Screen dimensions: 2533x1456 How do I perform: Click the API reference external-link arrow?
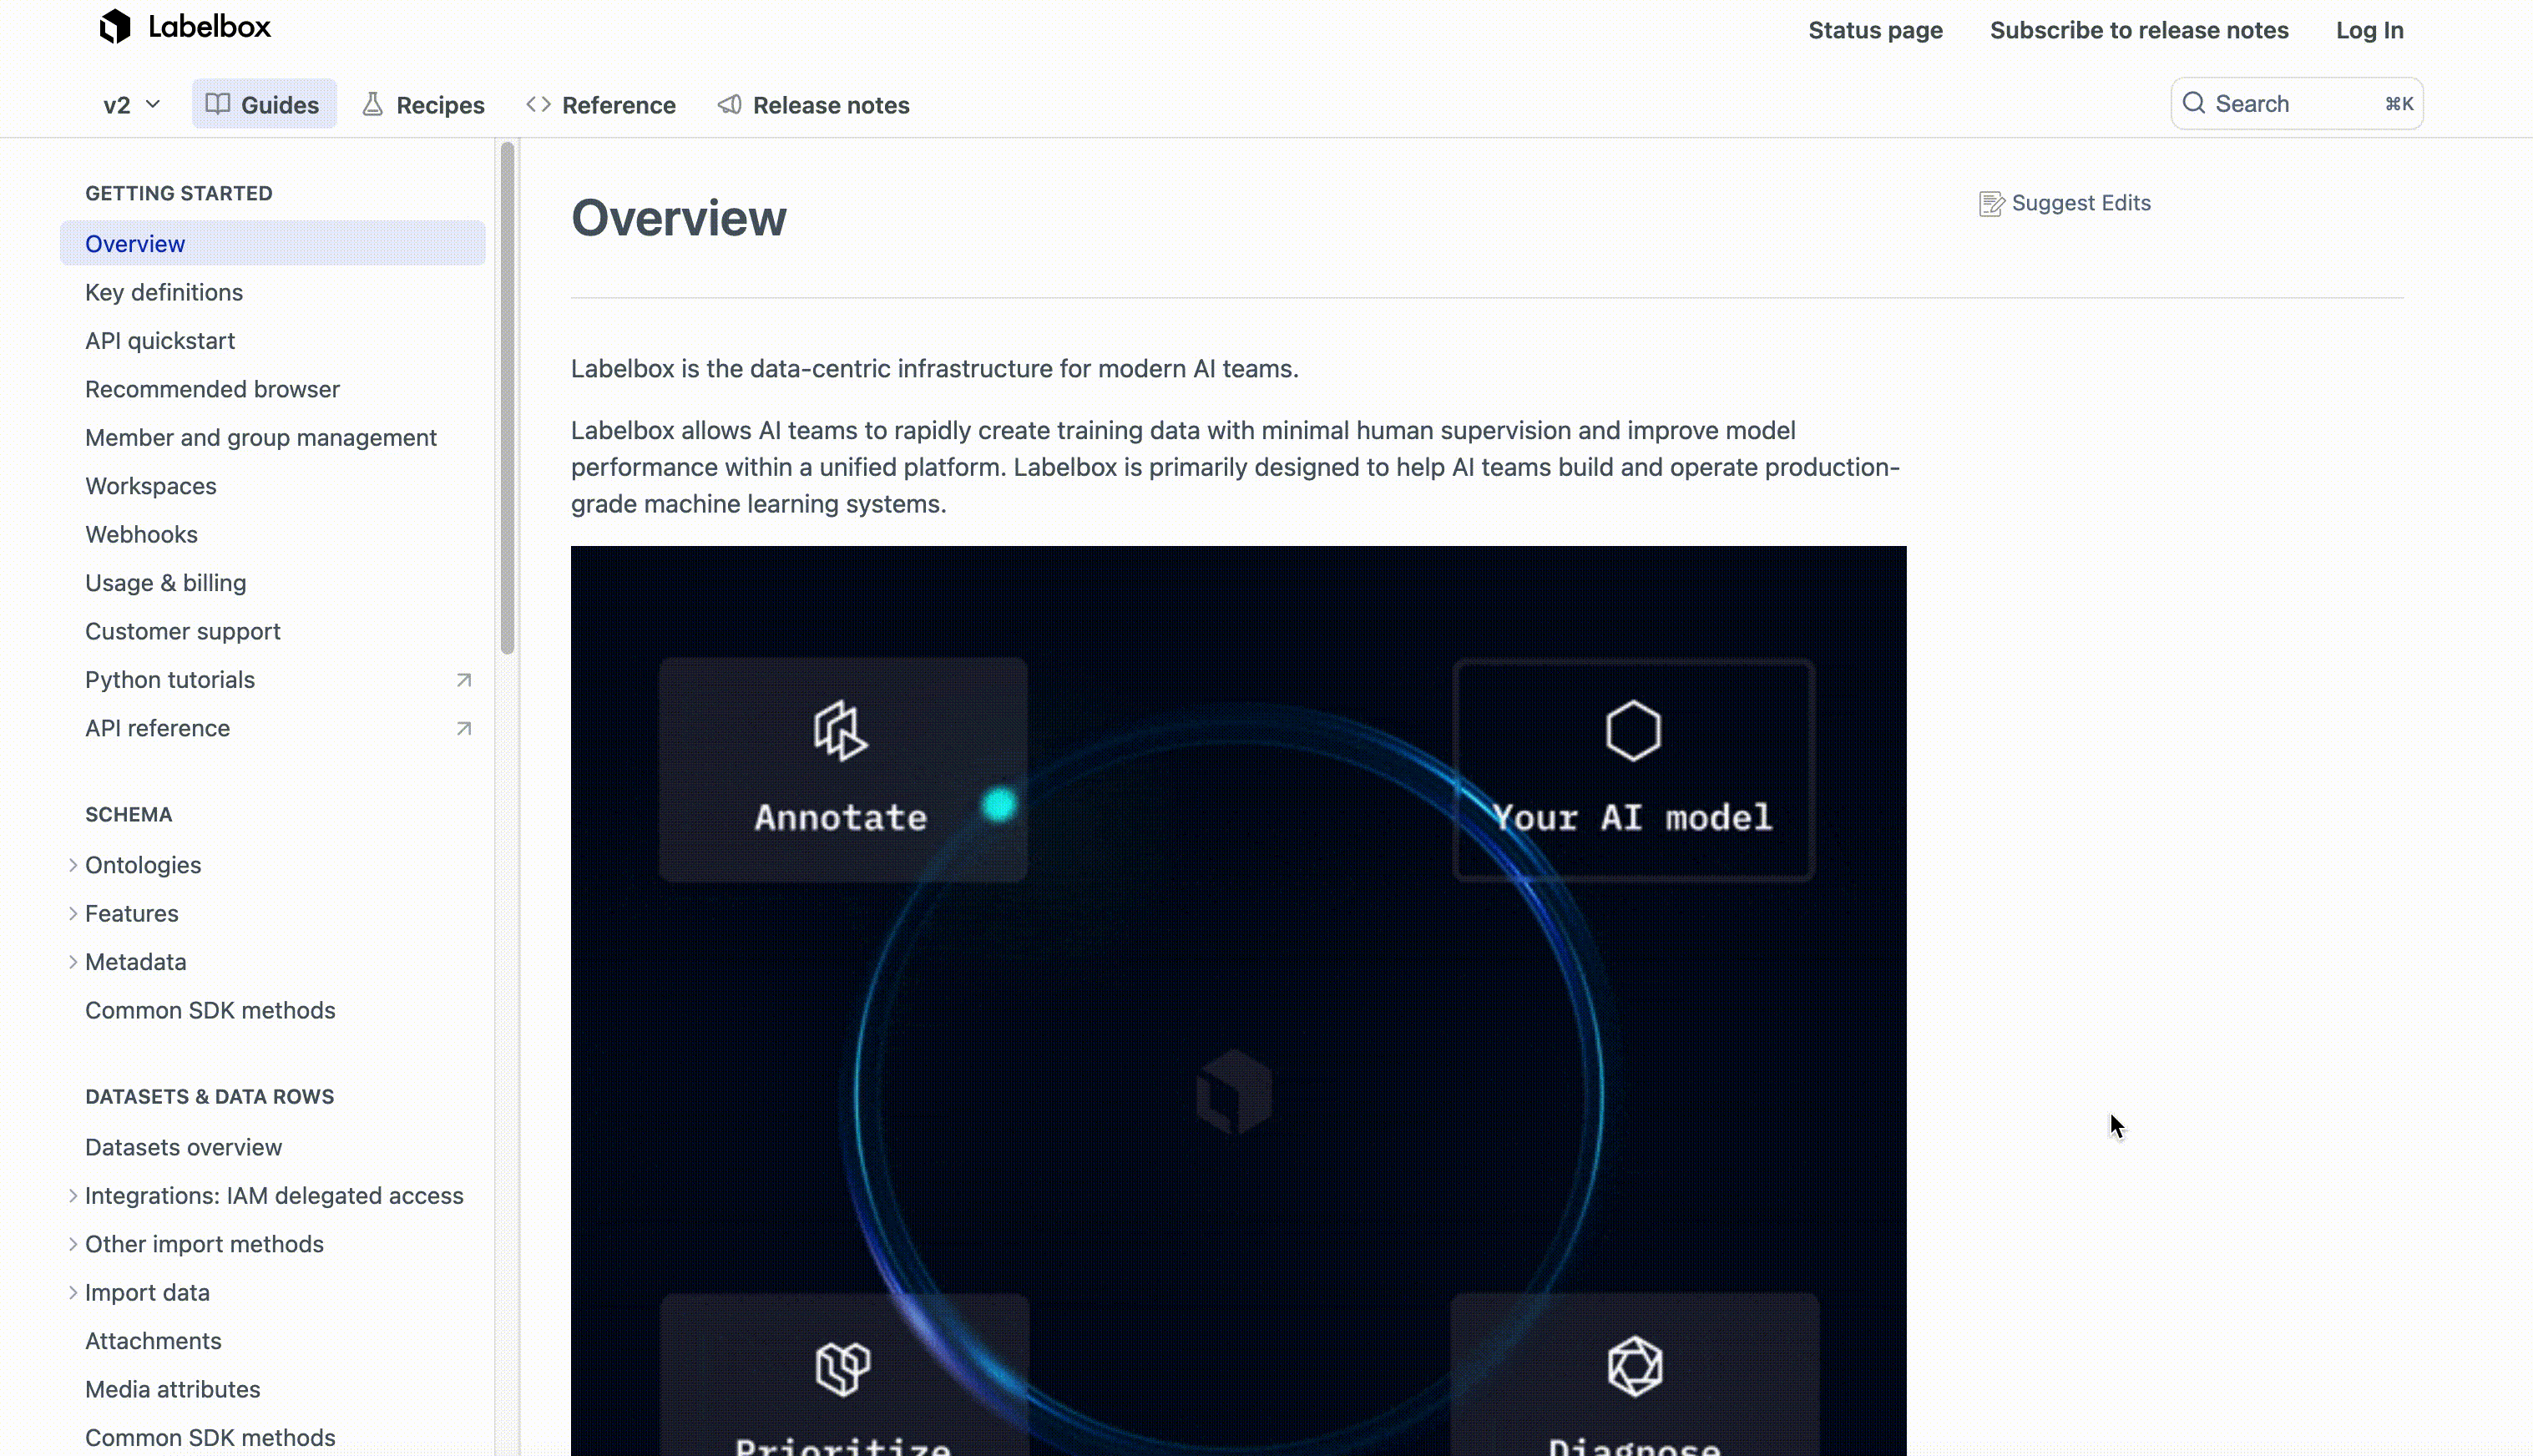point(464,728)
